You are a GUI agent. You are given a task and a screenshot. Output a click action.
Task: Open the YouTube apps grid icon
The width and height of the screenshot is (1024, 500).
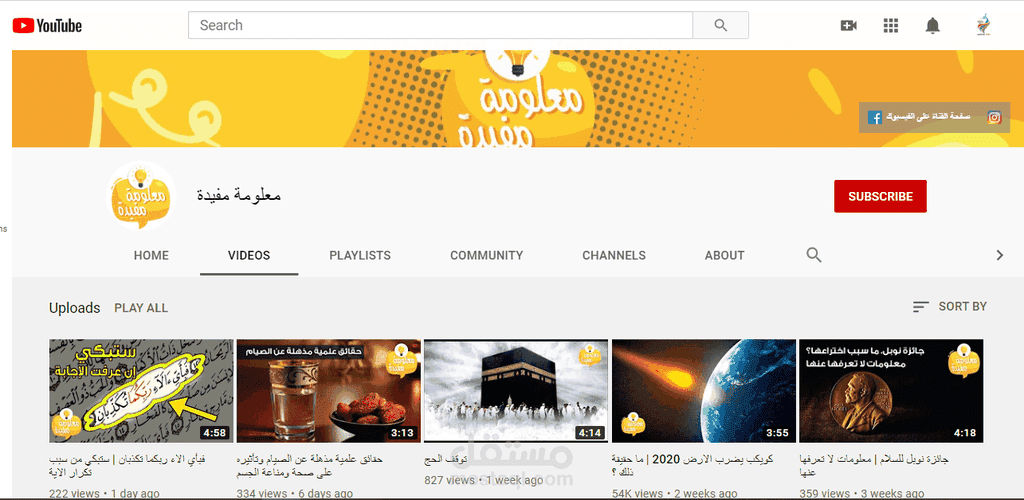891,25
